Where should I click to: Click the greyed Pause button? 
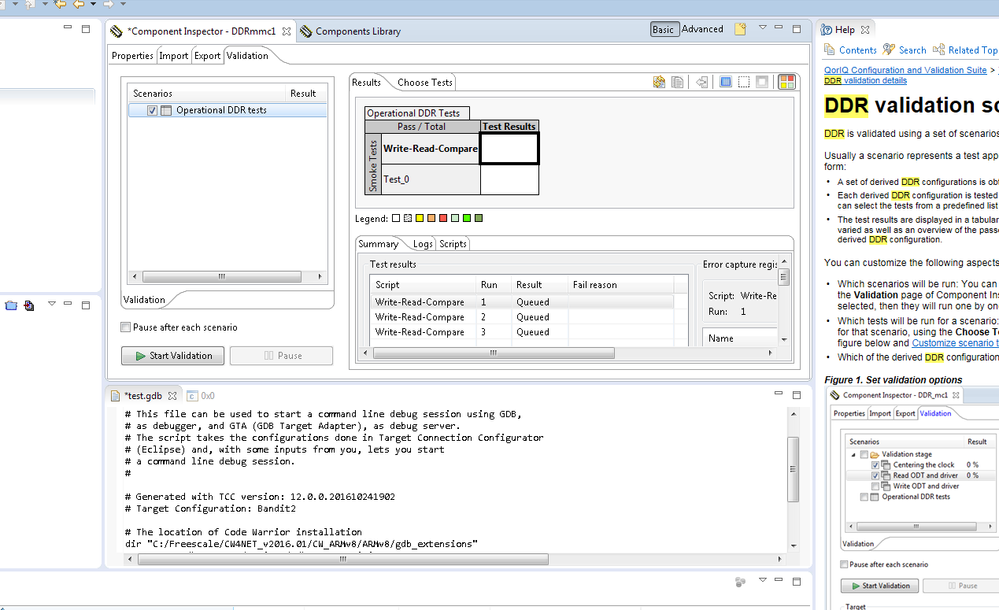click(282, 356)
